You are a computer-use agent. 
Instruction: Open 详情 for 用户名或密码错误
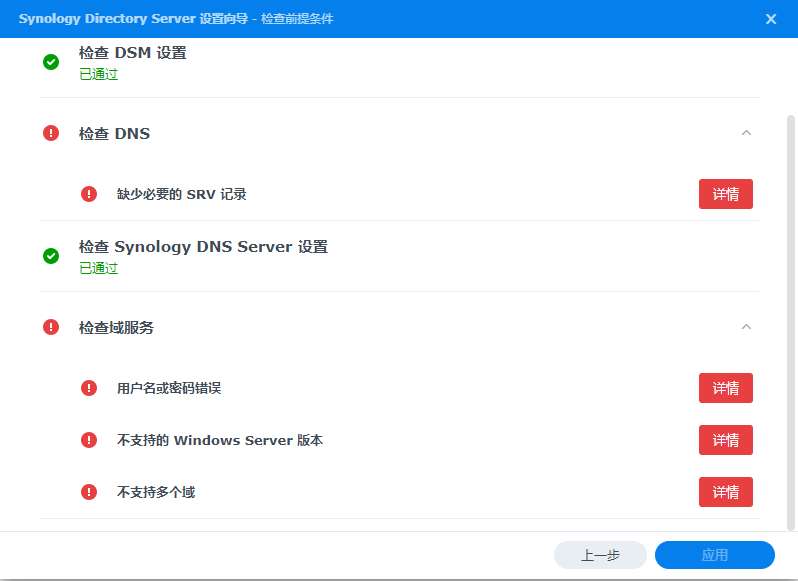tap(725, 388)
